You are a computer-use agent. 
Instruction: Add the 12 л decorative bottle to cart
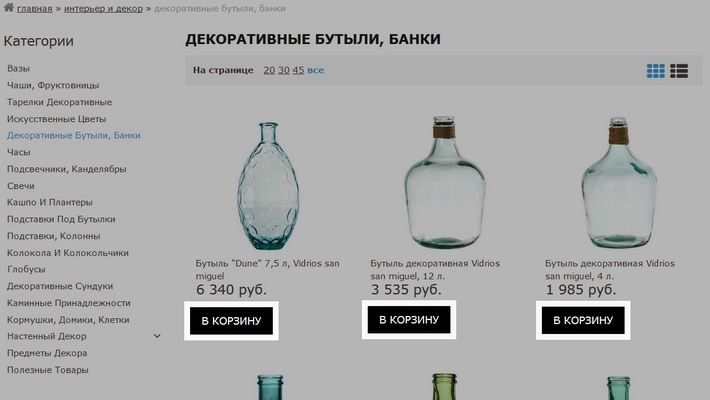[x=409, y=320]
